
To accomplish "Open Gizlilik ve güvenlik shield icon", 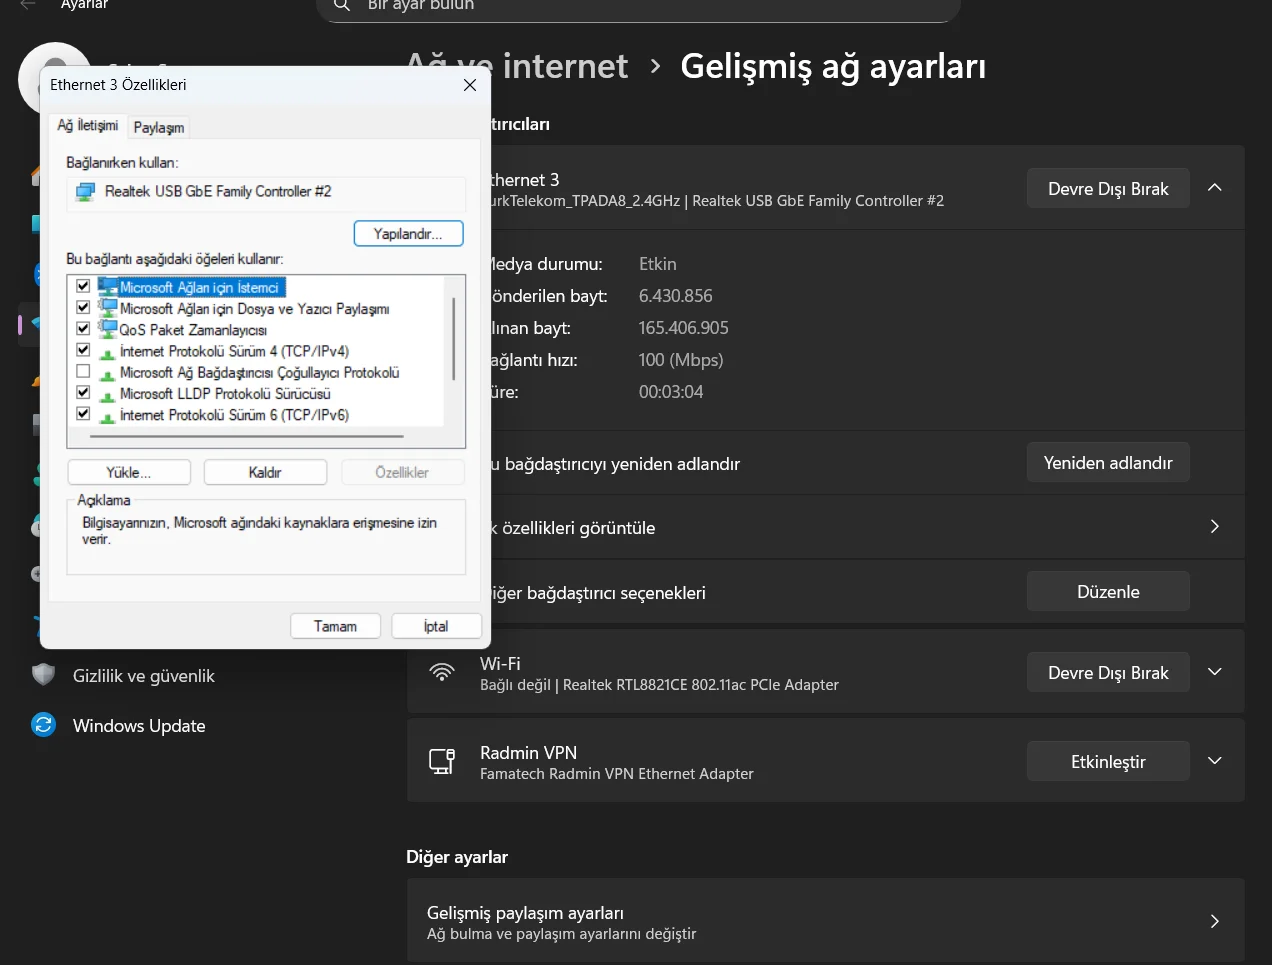I will click(x=43, y=675).
